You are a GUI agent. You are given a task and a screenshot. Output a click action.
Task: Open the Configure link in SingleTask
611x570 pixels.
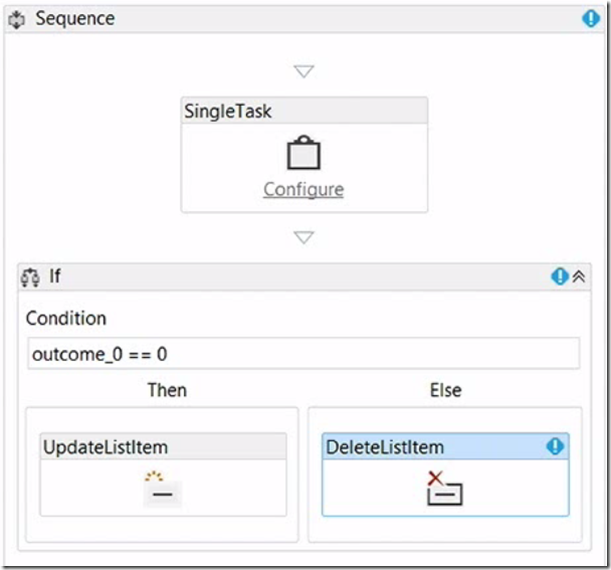pyautogui.click(x=304, y=190)
